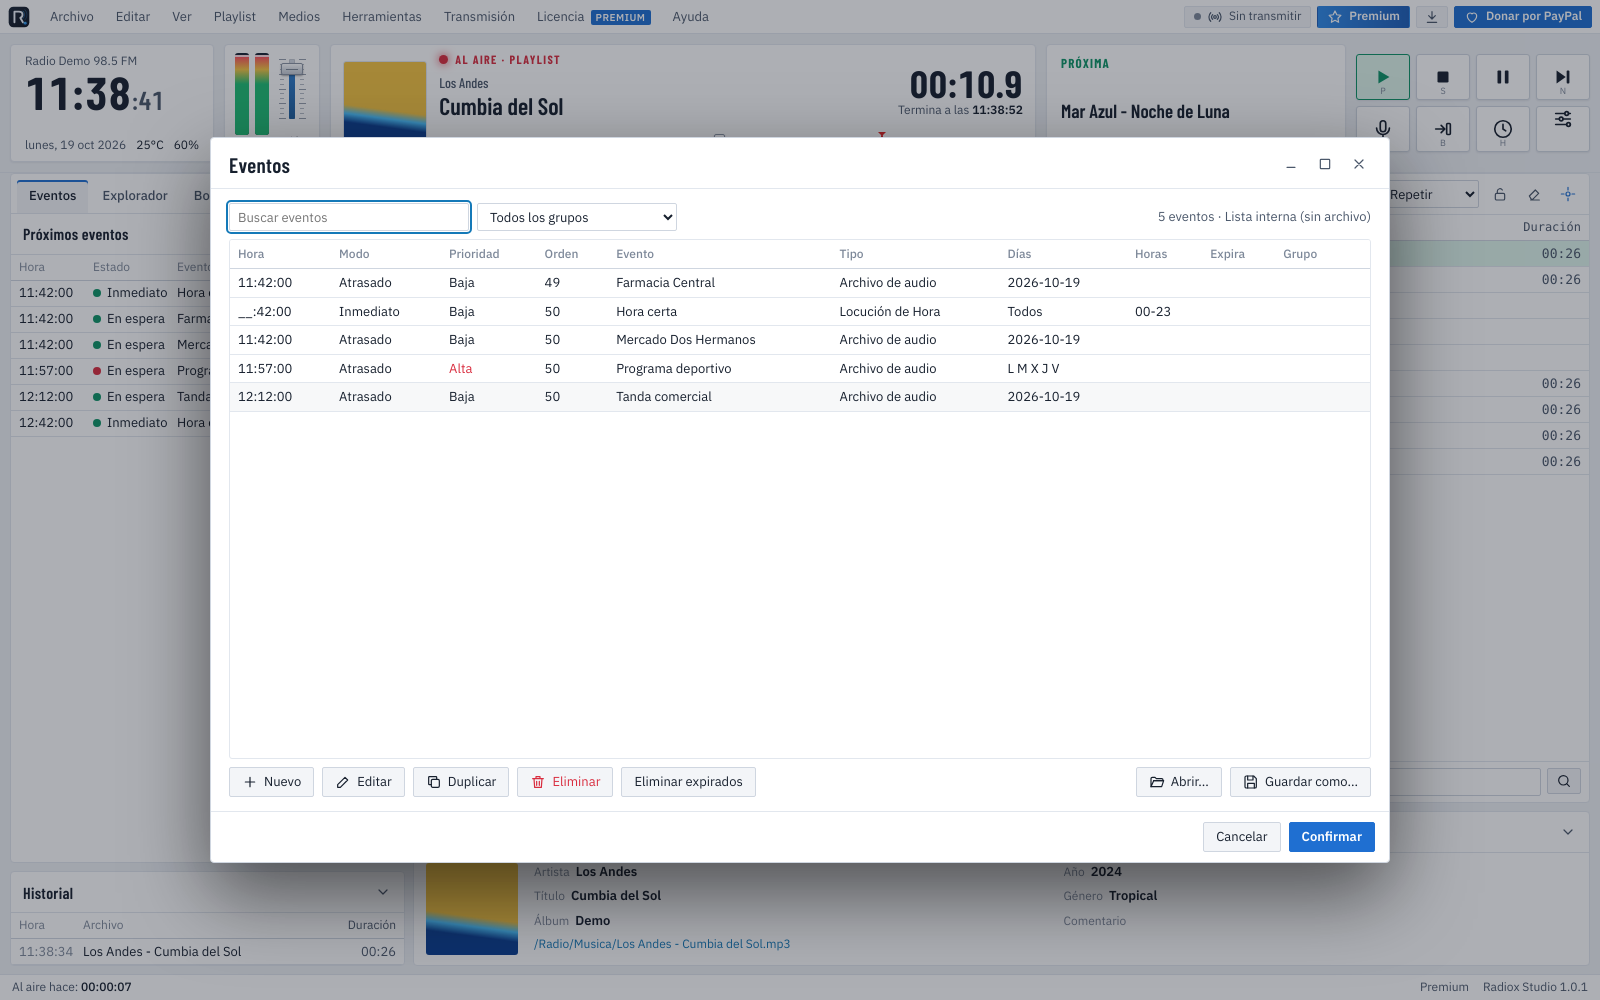Stop playback with the Stop button
Image resolution: width=1600 pixels, height=1000 pixels.
(1443, 77)
